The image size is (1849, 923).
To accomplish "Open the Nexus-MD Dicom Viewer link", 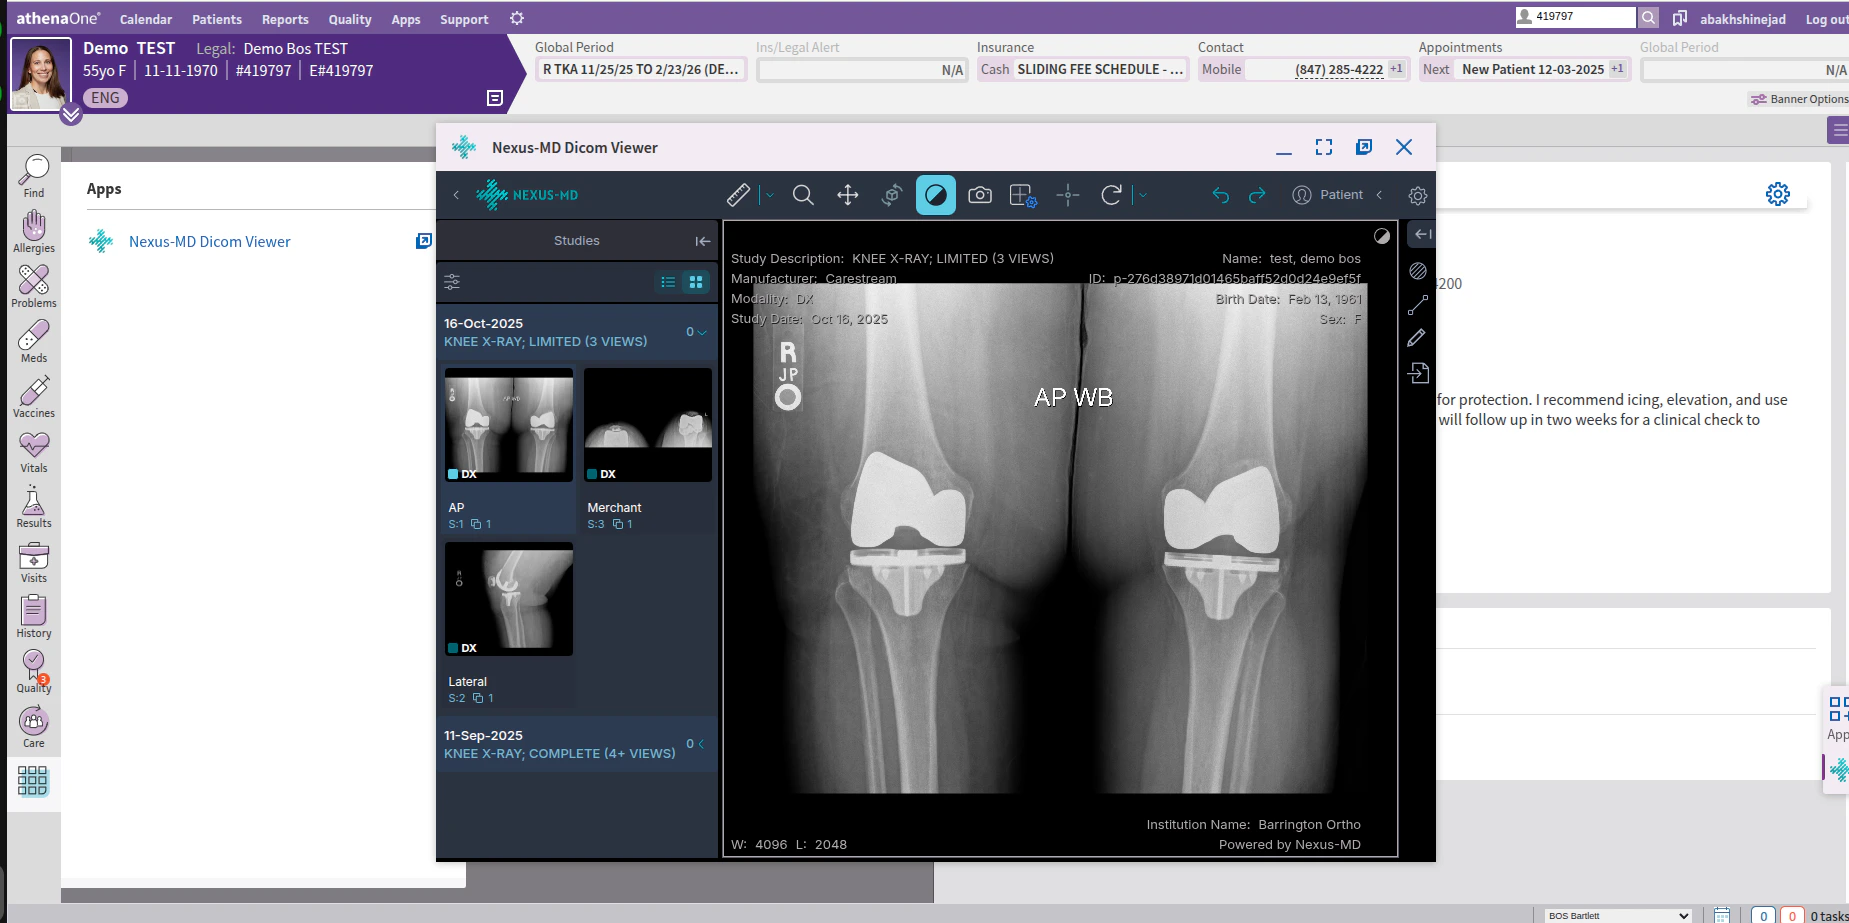I will point(209,241).
